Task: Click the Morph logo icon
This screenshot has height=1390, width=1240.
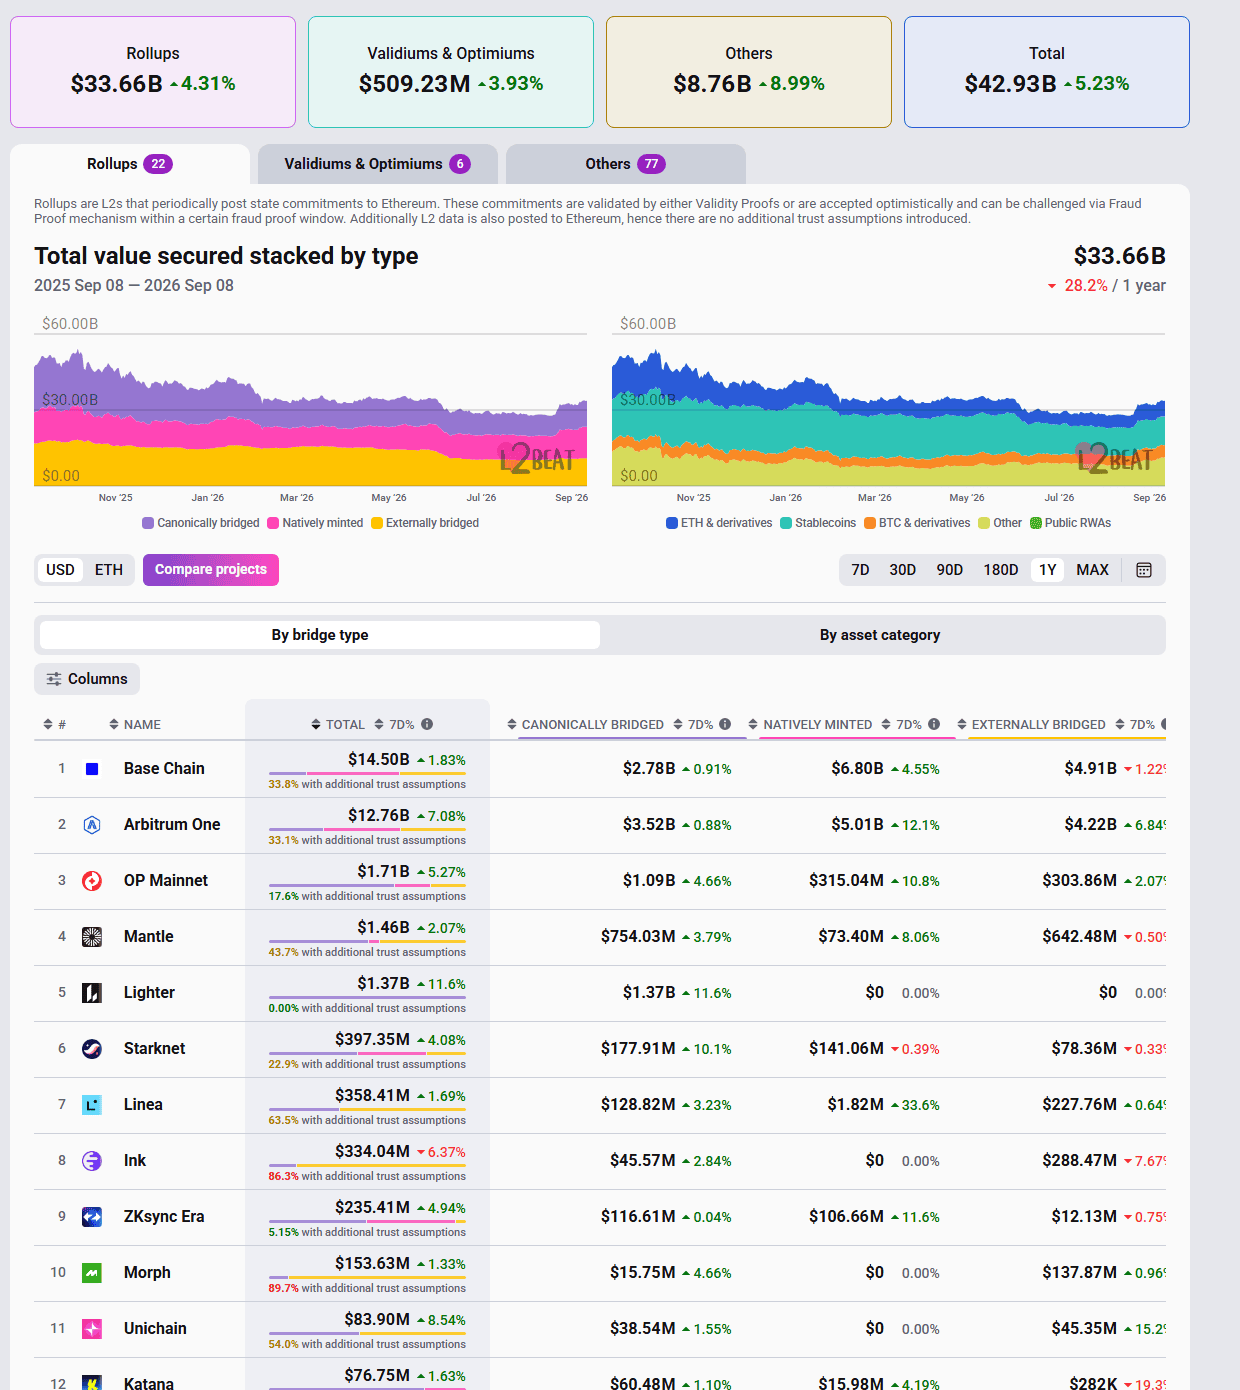Action: (x=92, y=1273)
